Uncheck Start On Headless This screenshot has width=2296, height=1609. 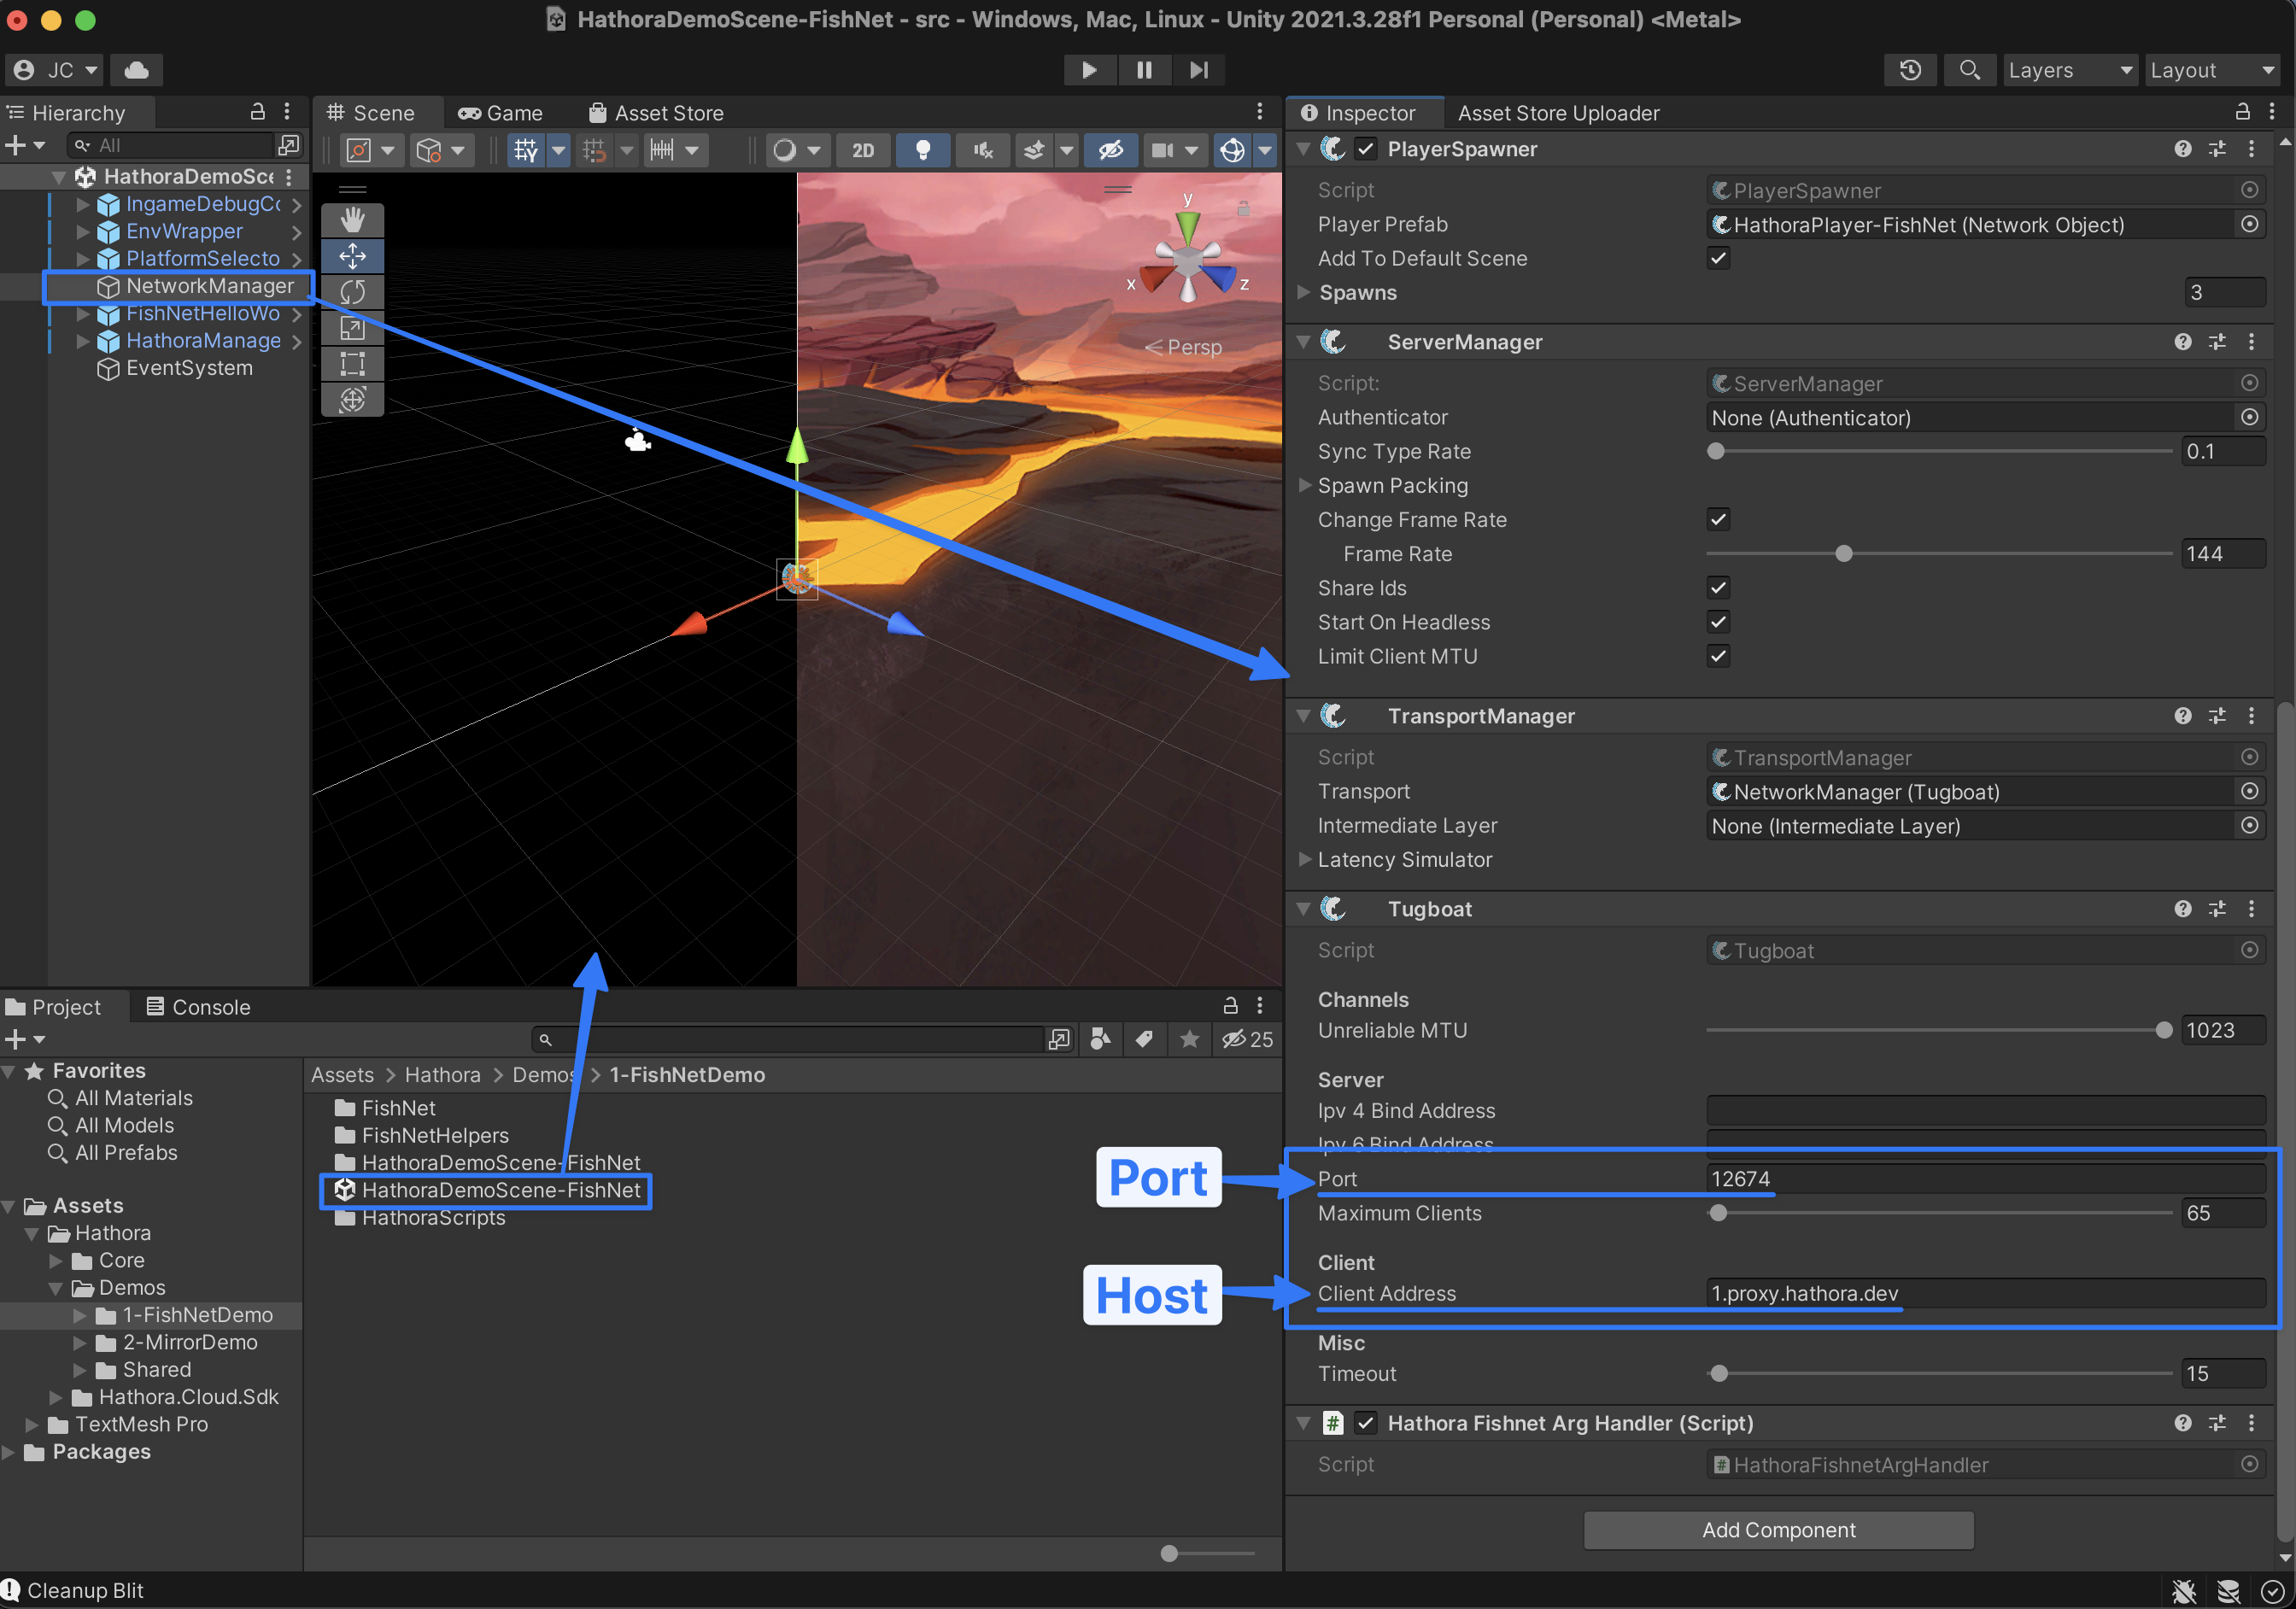point(1718,622)
